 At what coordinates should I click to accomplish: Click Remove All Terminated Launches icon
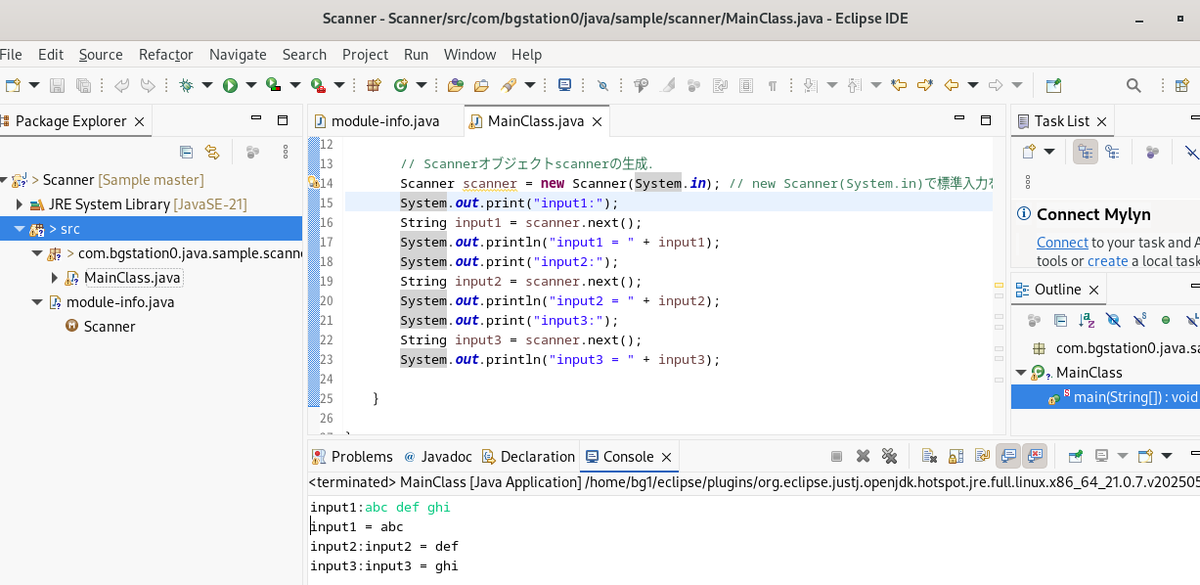[x=889, y=456]
